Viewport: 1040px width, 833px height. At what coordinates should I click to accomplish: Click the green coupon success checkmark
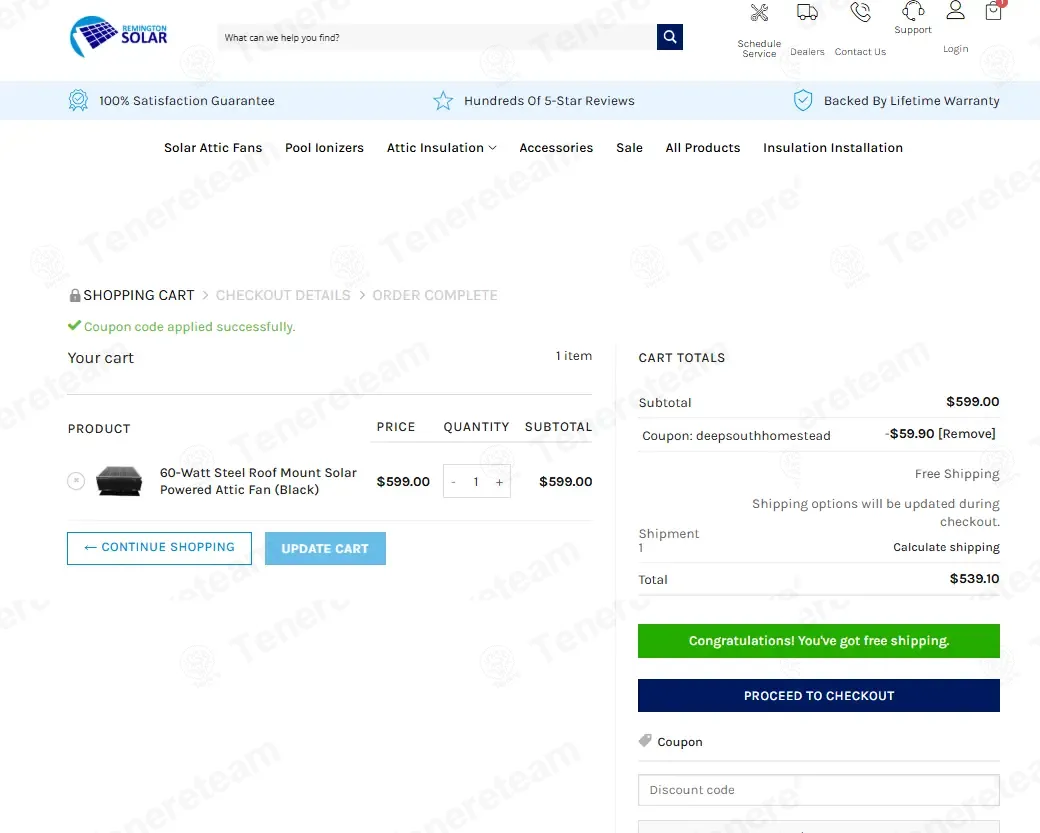74,326
